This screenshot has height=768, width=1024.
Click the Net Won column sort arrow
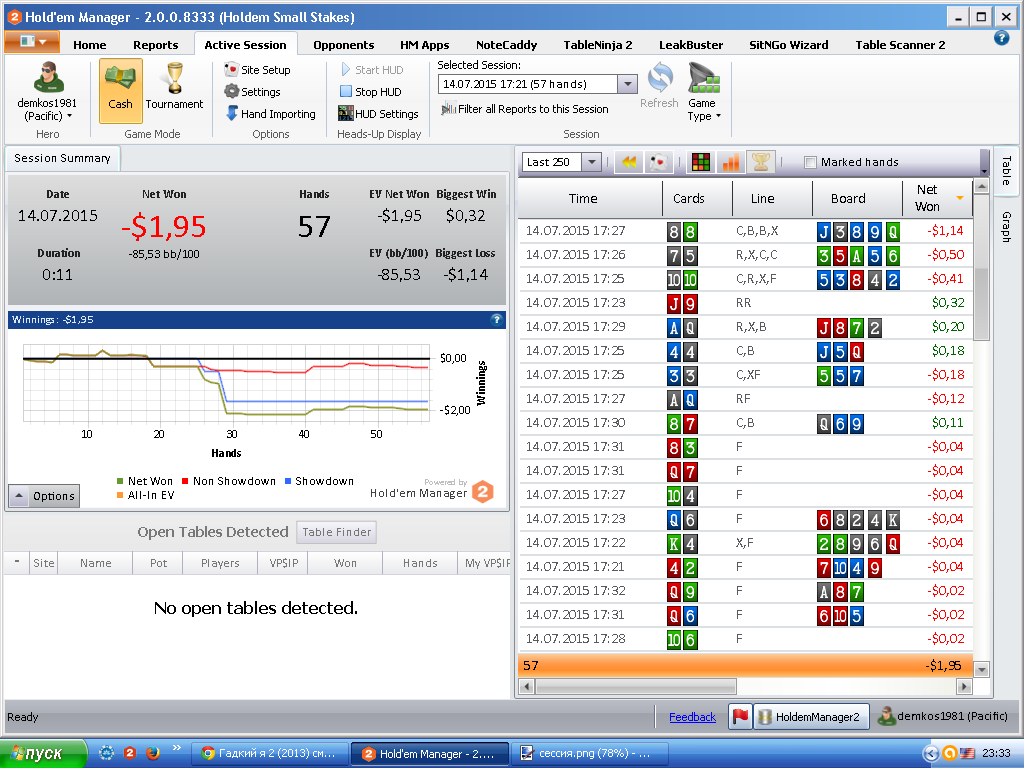(960, 197)
